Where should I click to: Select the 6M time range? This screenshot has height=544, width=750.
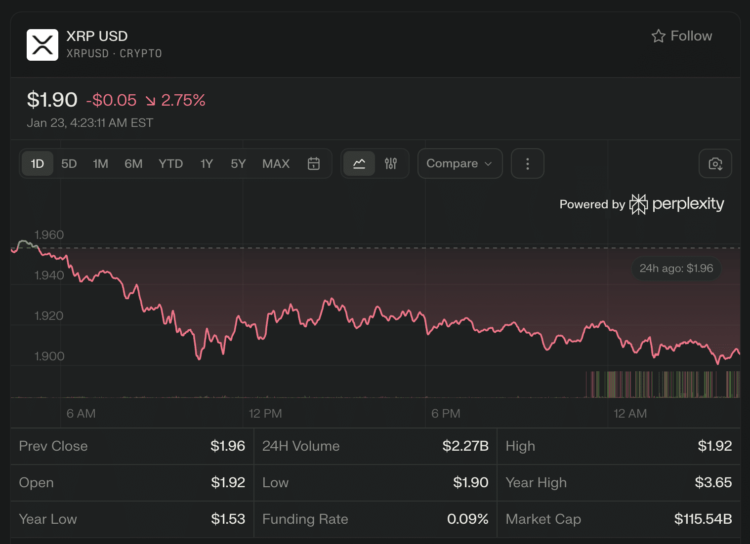coord(133,164)
